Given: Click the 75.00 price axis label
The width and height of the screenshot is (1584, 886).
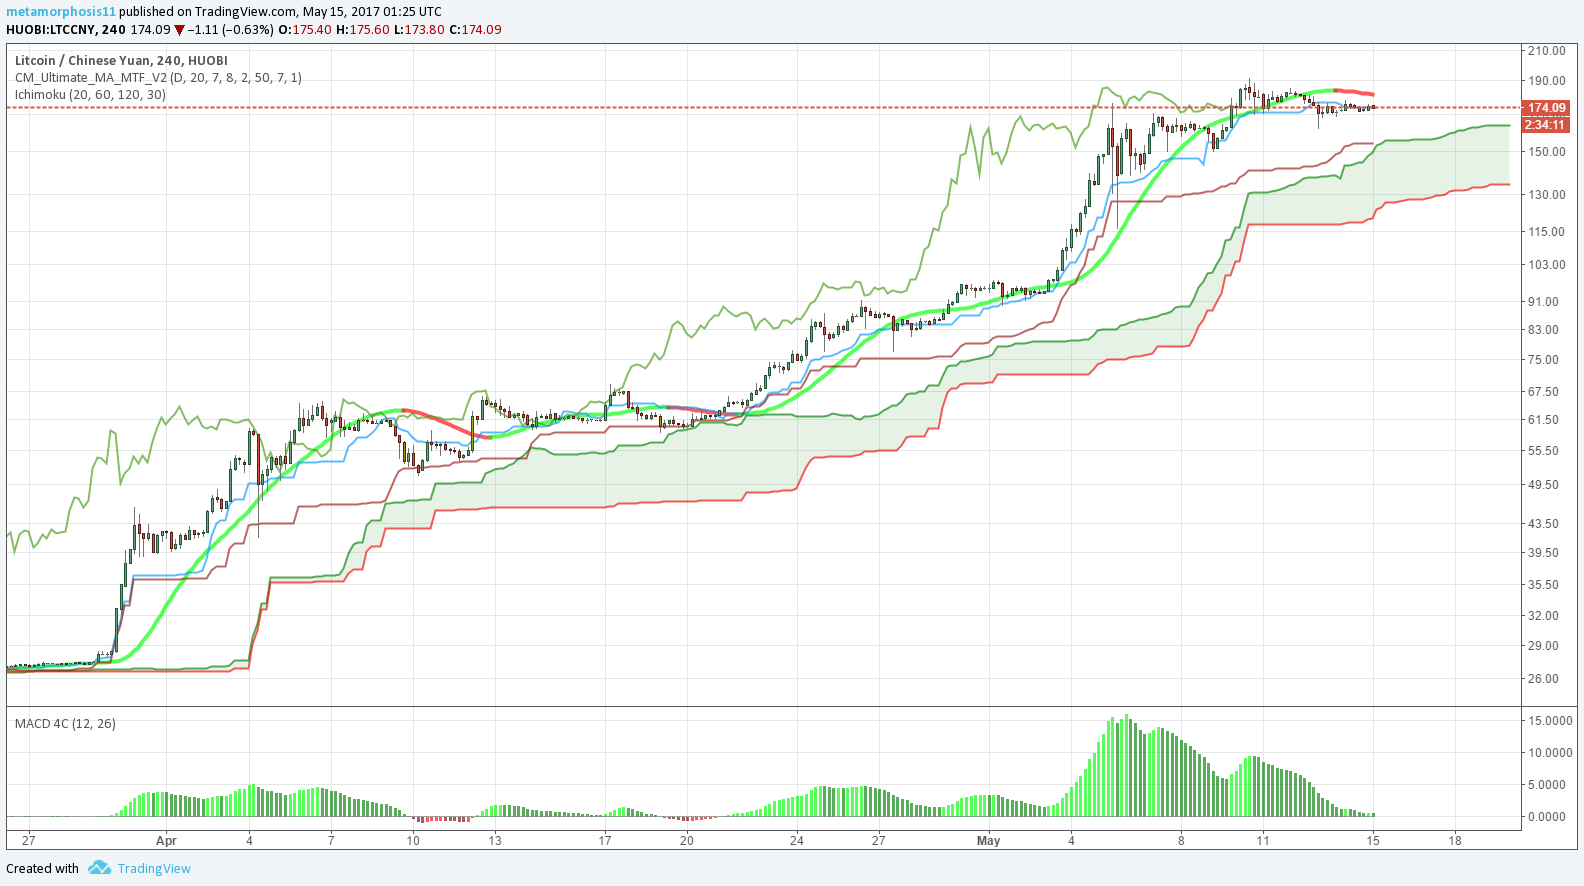Looking at the screenshot, I should (1543, 359).
